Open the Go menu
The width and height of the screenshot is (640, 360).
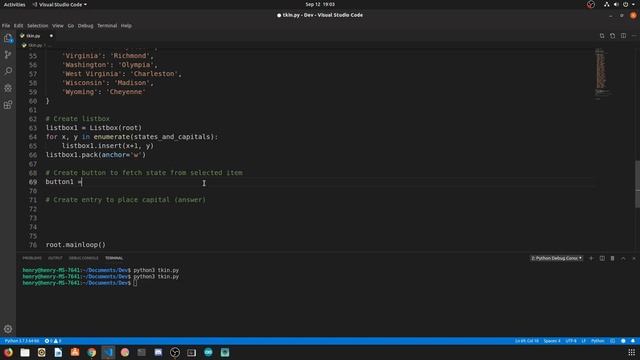71,26
